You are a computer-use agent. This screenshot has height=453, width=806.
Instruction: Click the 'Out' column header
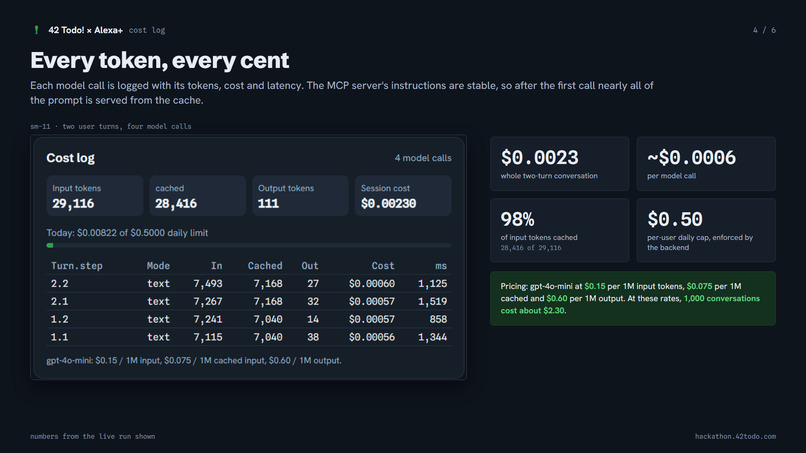(310, 266)
